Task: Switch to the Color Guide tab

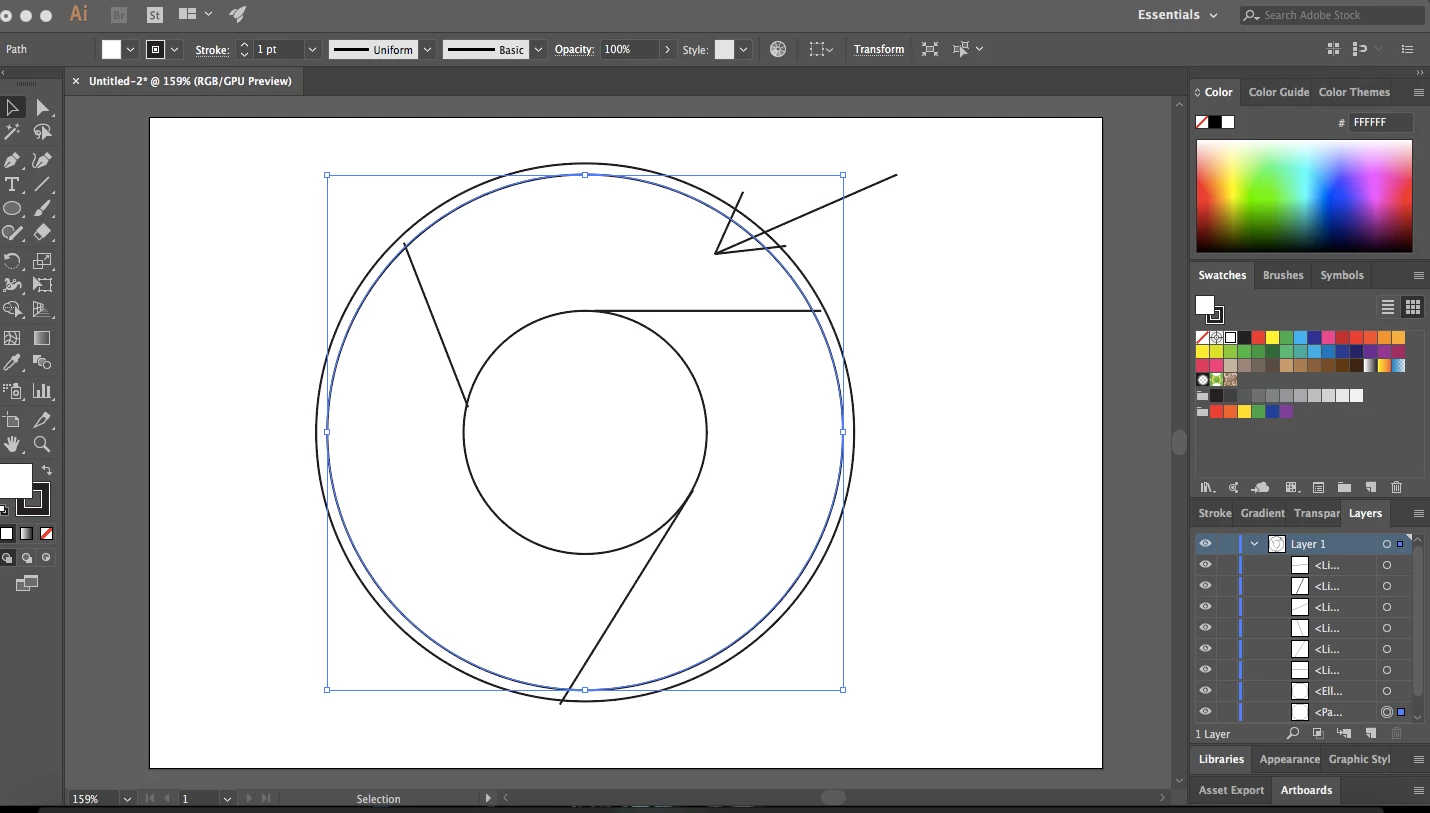Action: [1278, 92]
